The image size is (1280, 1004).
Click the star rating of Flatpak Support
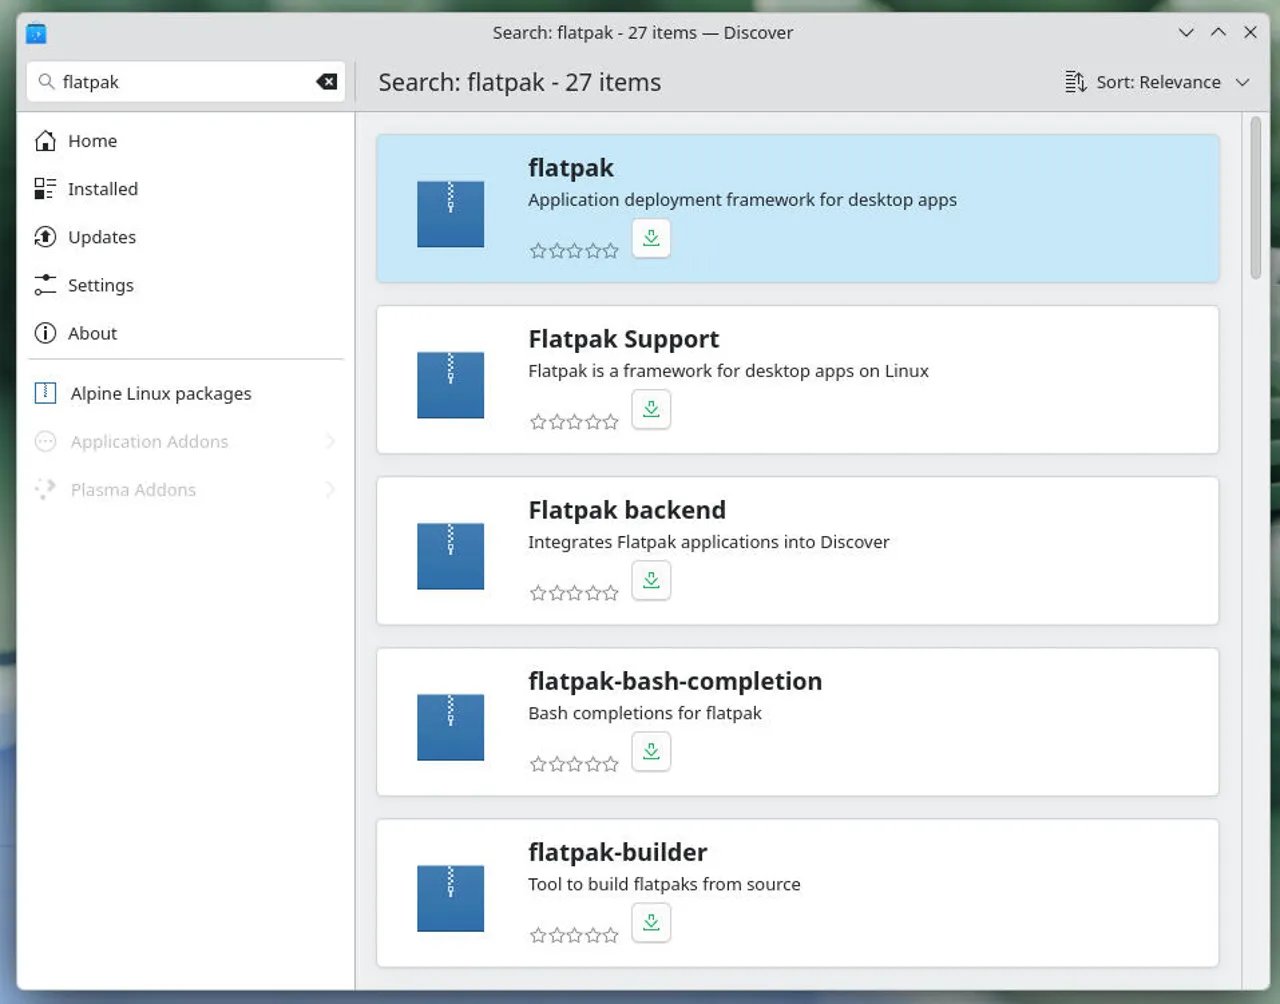[x=574, y=422]
